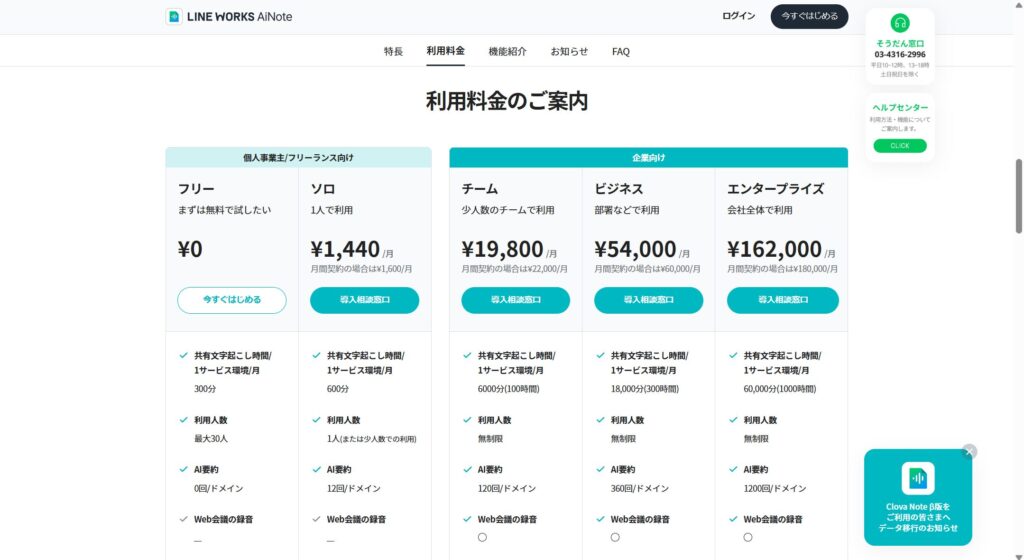Click checkmark beside ビジネス plan Web会議の録音
Screen dimensions: 1024x560
[x=600, y=520]
